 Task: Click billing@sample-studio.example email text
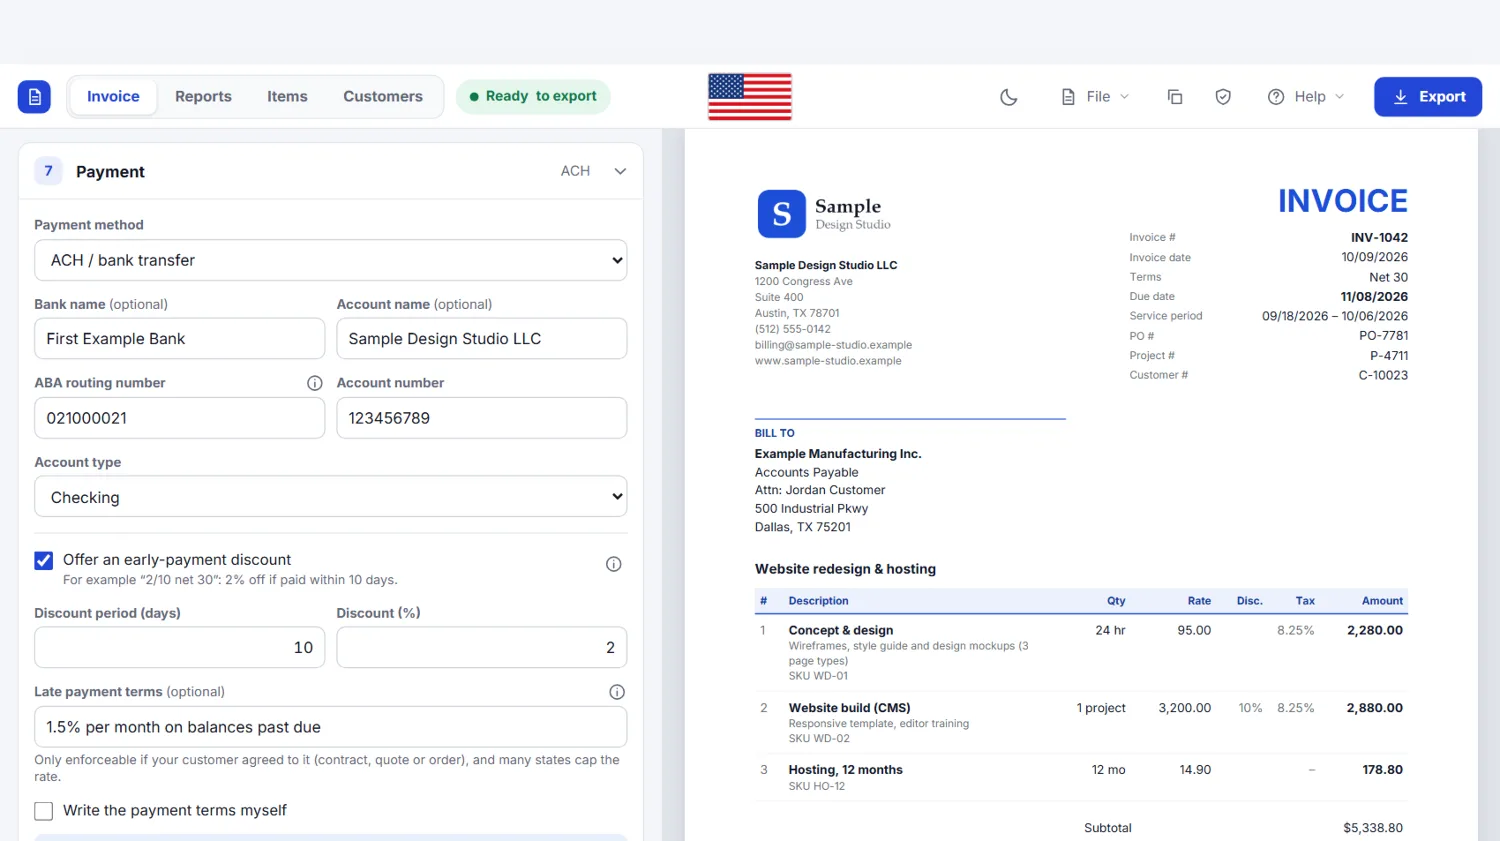[x=833, y=345]
